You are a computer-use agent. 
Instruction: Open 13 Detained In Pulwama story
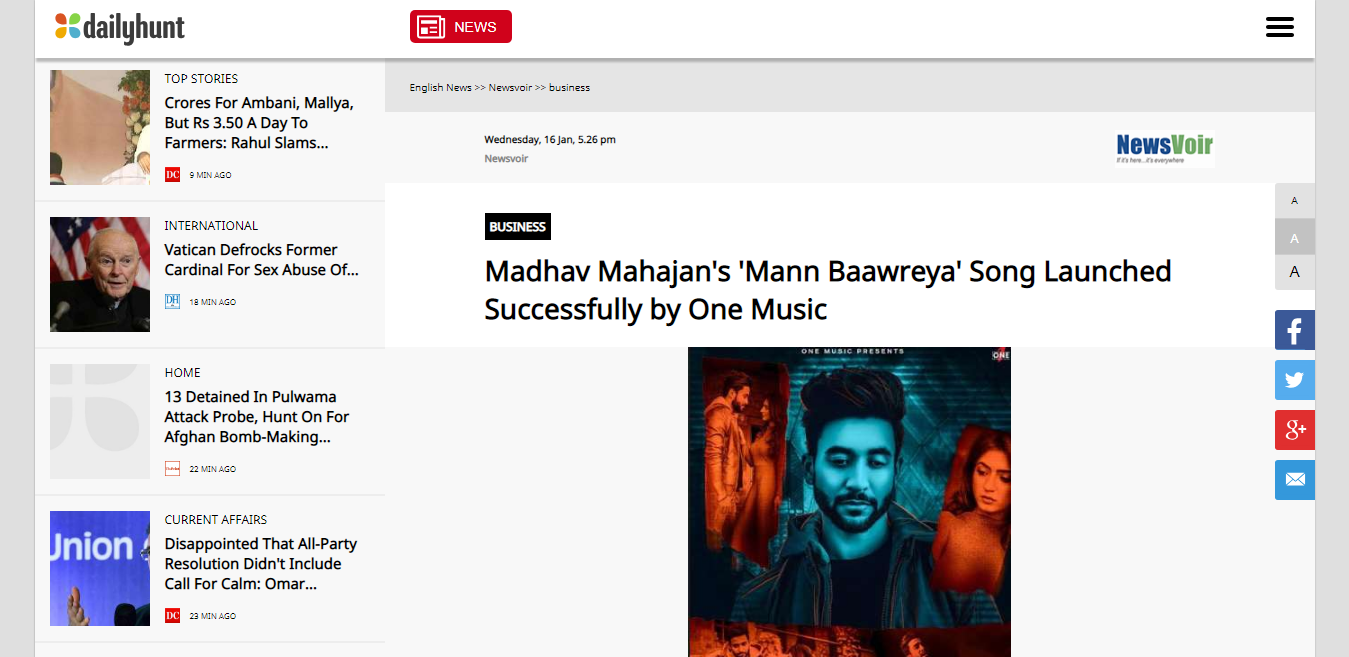coord(257,417)
